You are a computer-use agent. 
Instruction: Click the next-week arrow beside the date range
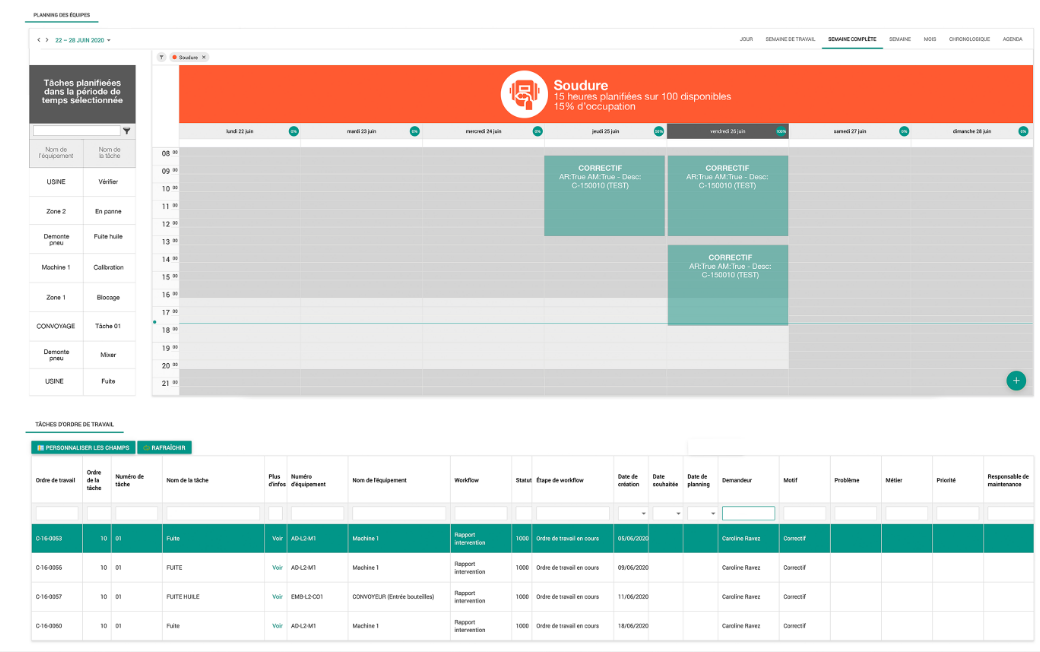47,40
